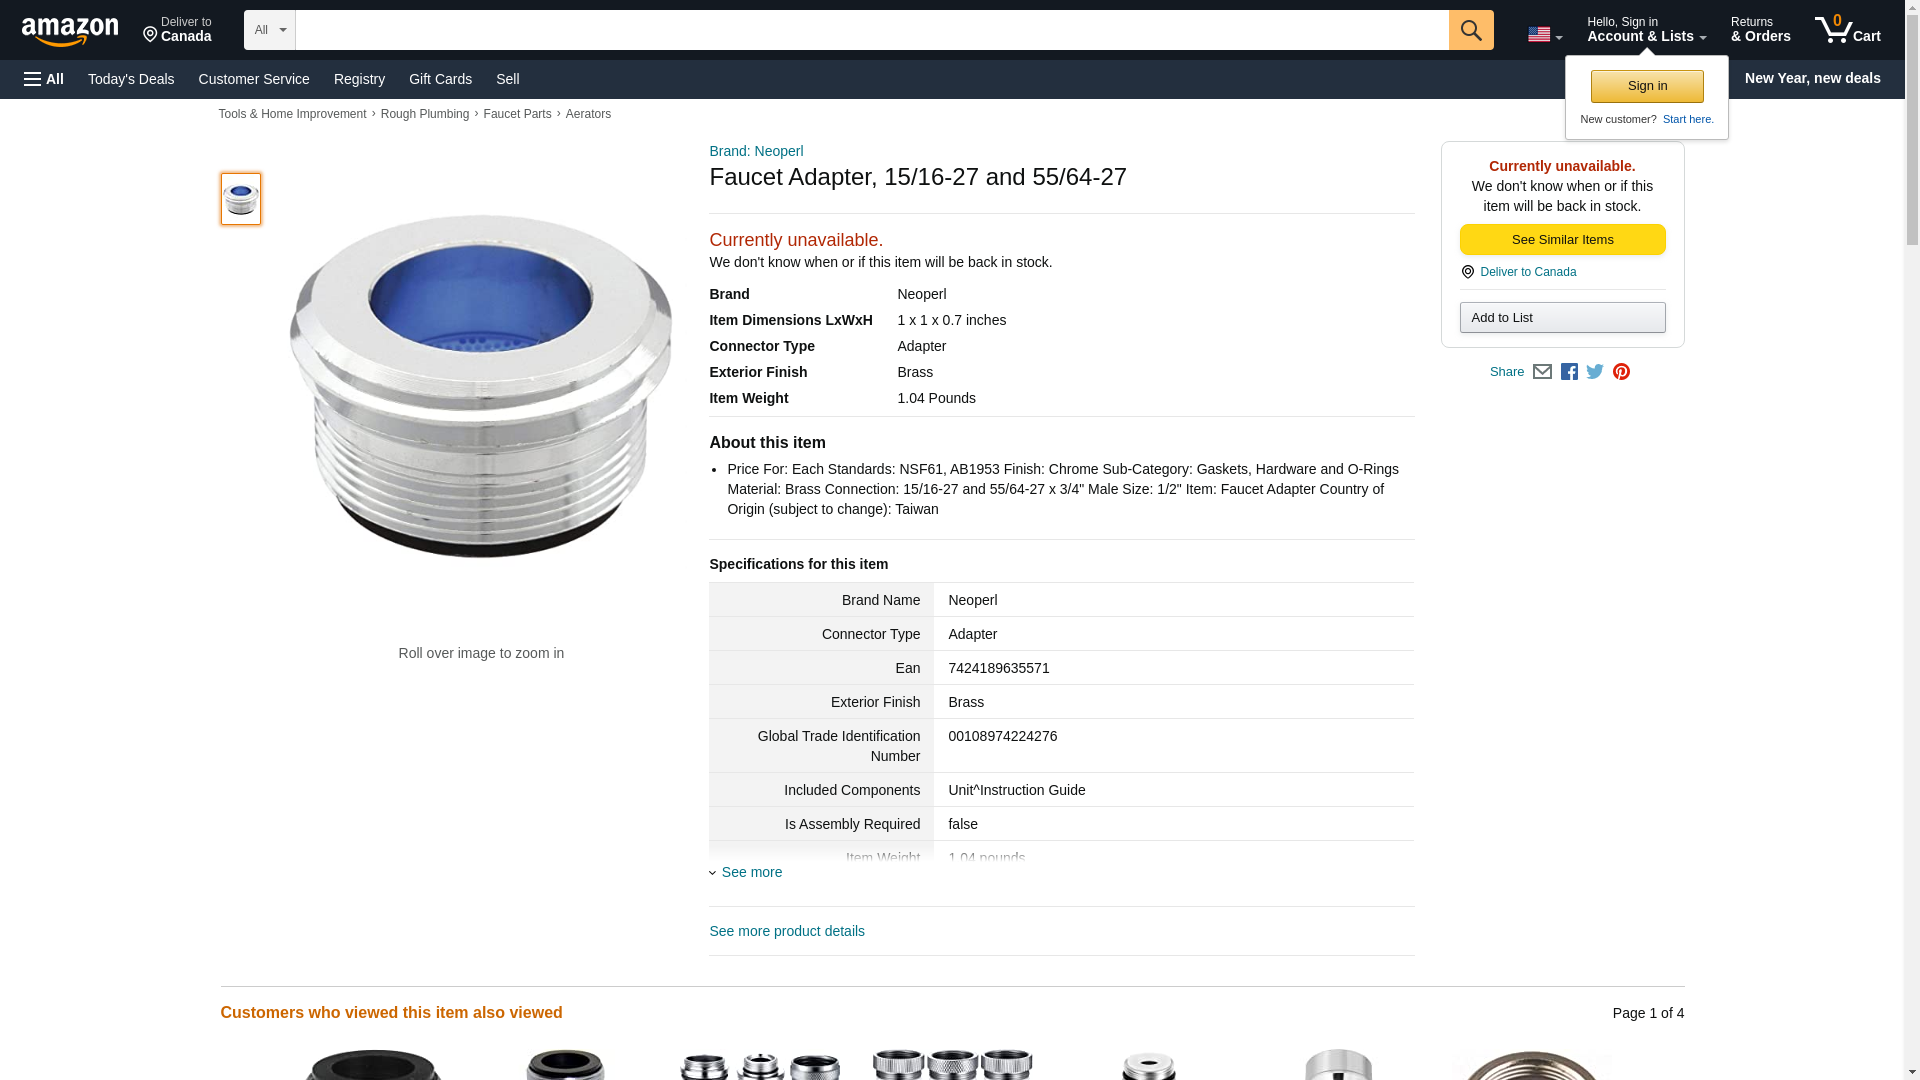The image size is (1920, 1080).
Task: Expand See more specifications
Action: coord(751,872)
